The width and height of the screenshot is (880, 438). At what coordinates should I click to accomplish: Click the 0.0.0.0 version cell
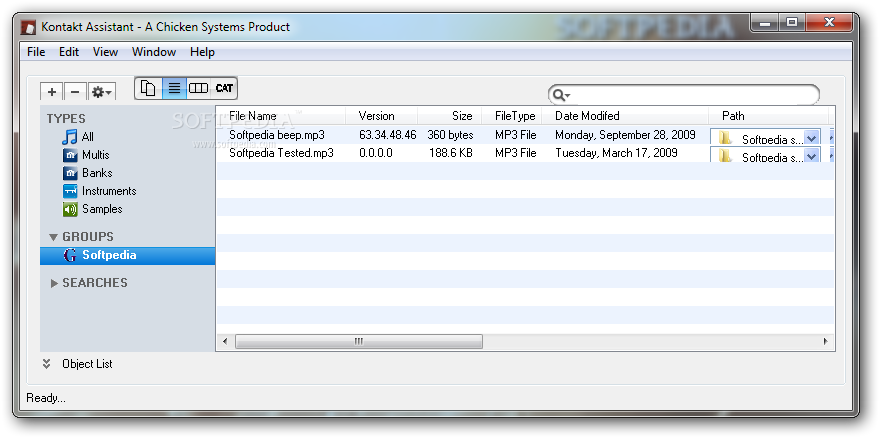[376, 153]
